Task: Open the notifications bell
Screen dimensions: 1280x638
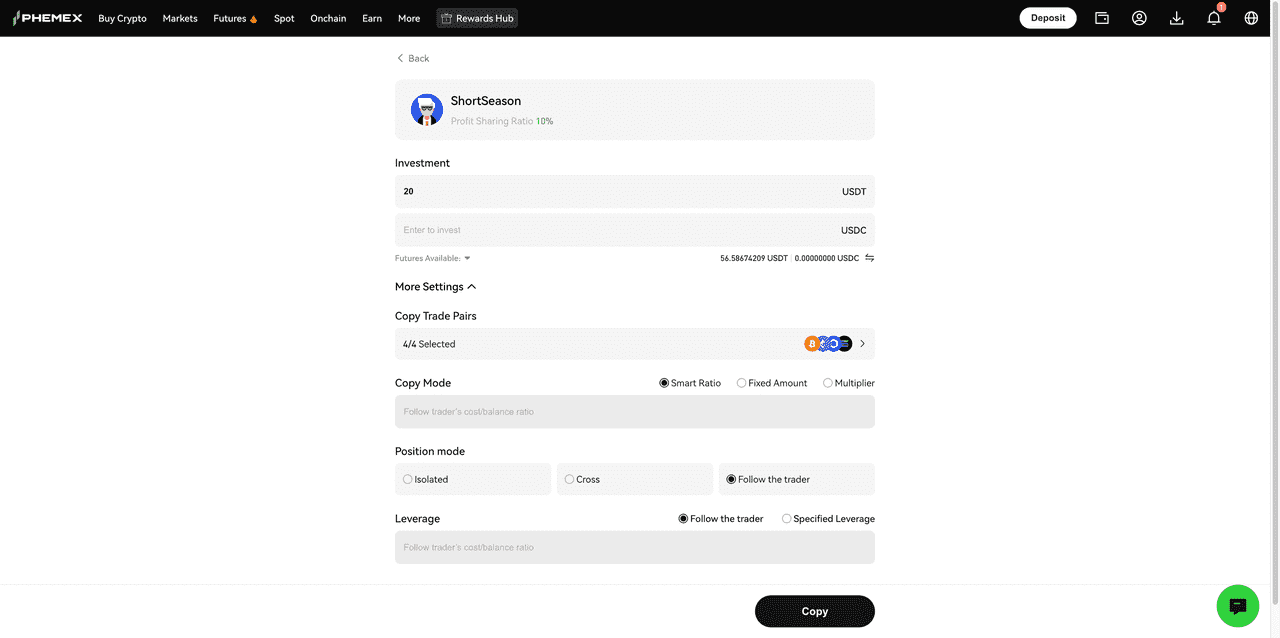Action: [x=1213, y=18]
